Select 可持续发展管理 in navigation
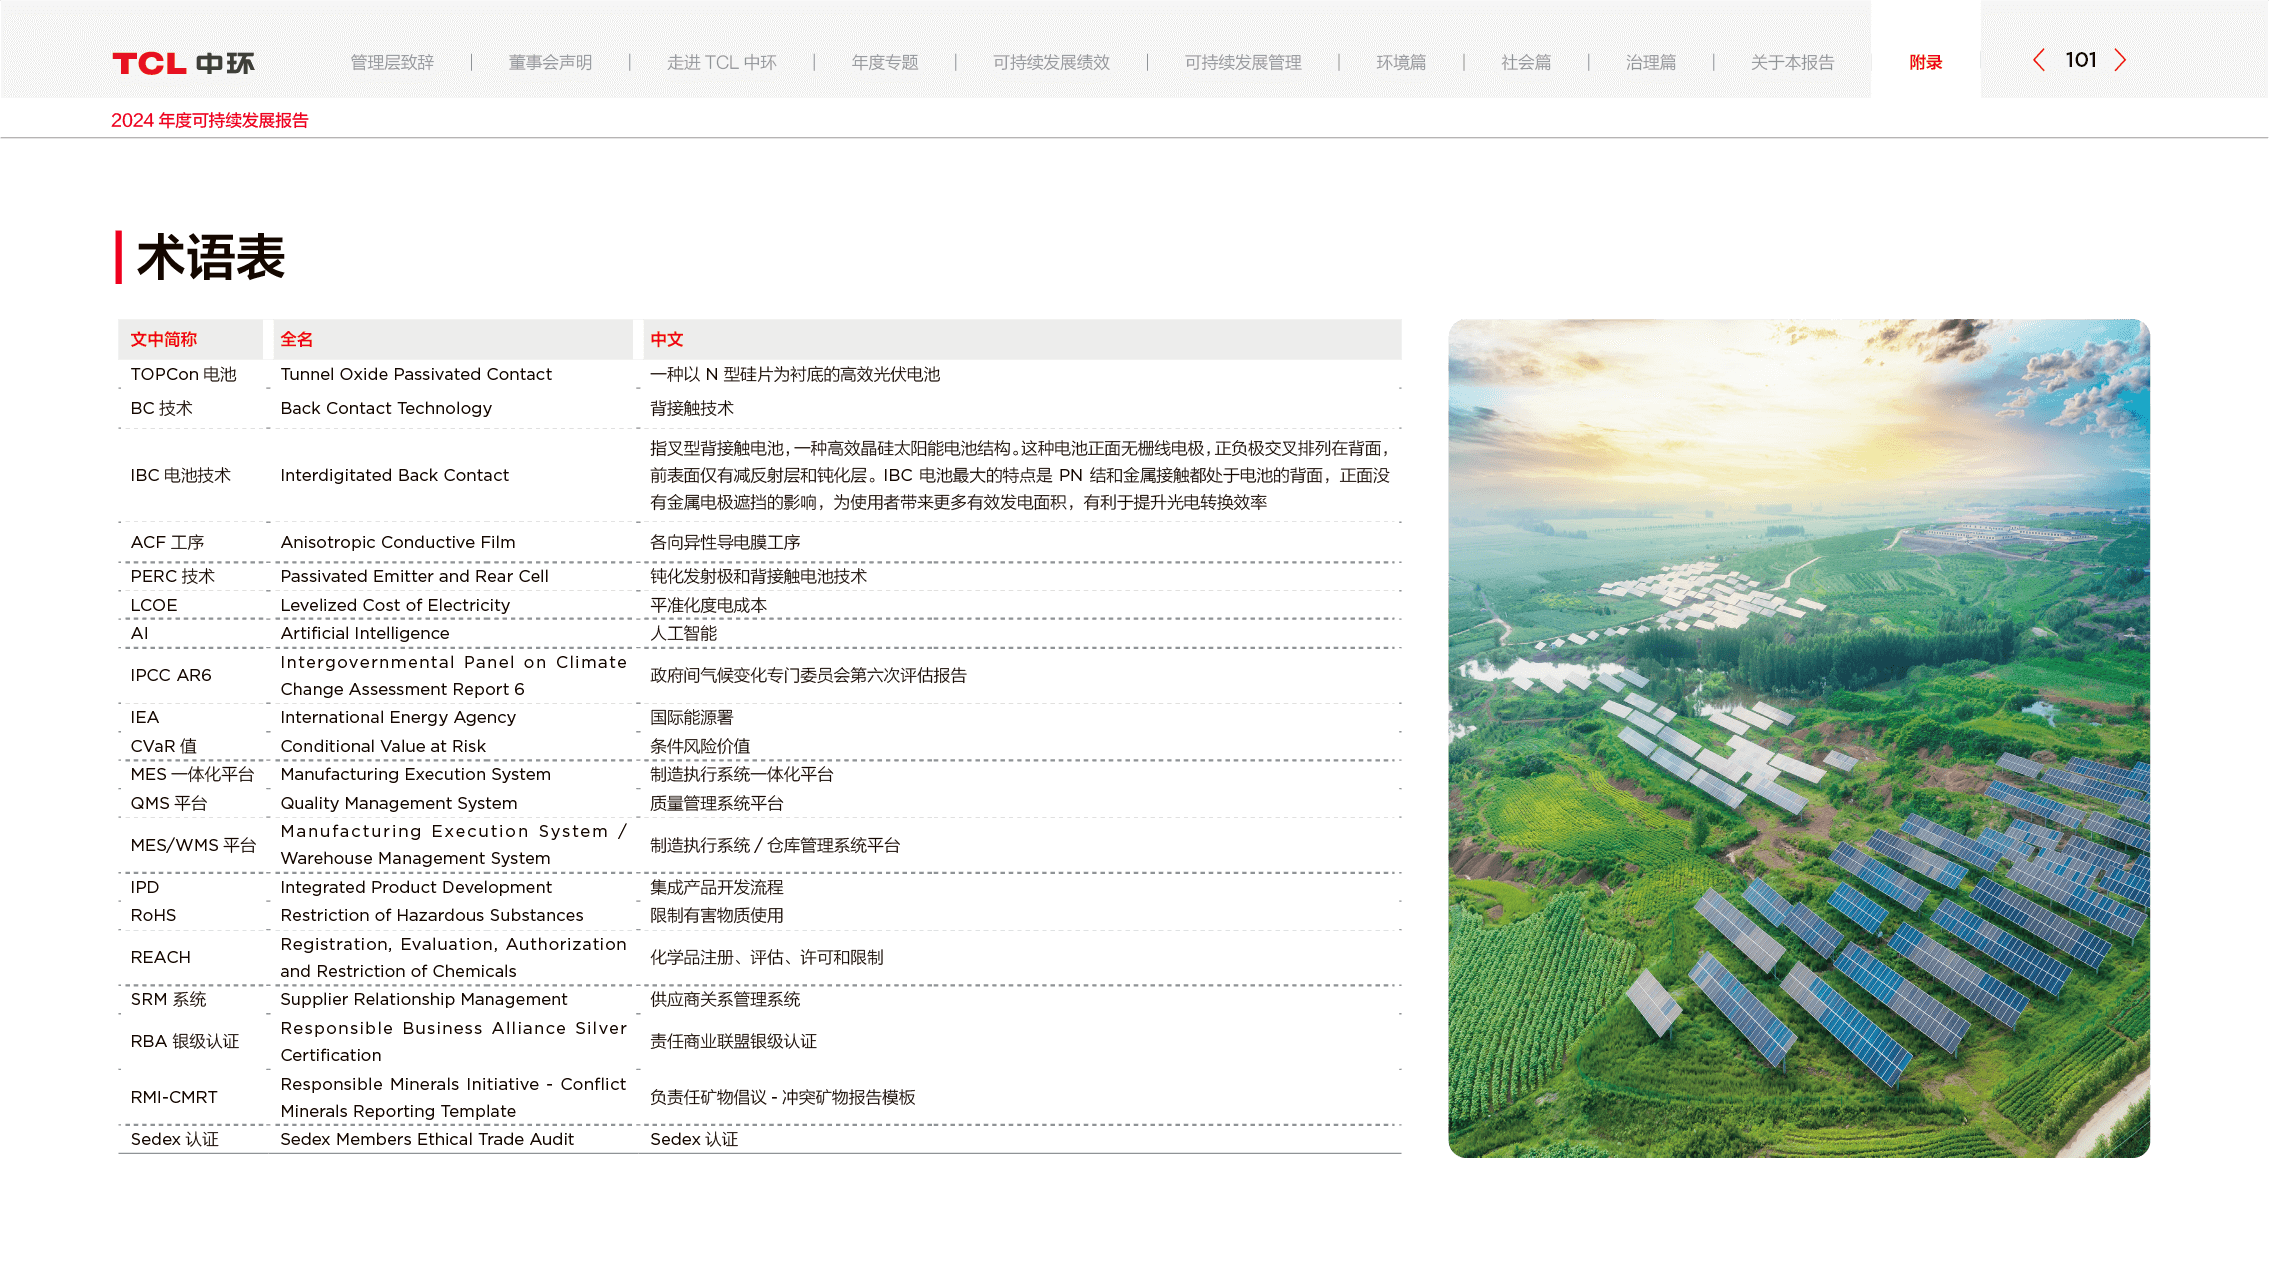Image resolution: width=2269 pixels, height=1276 pixels. coord(1242,63)
